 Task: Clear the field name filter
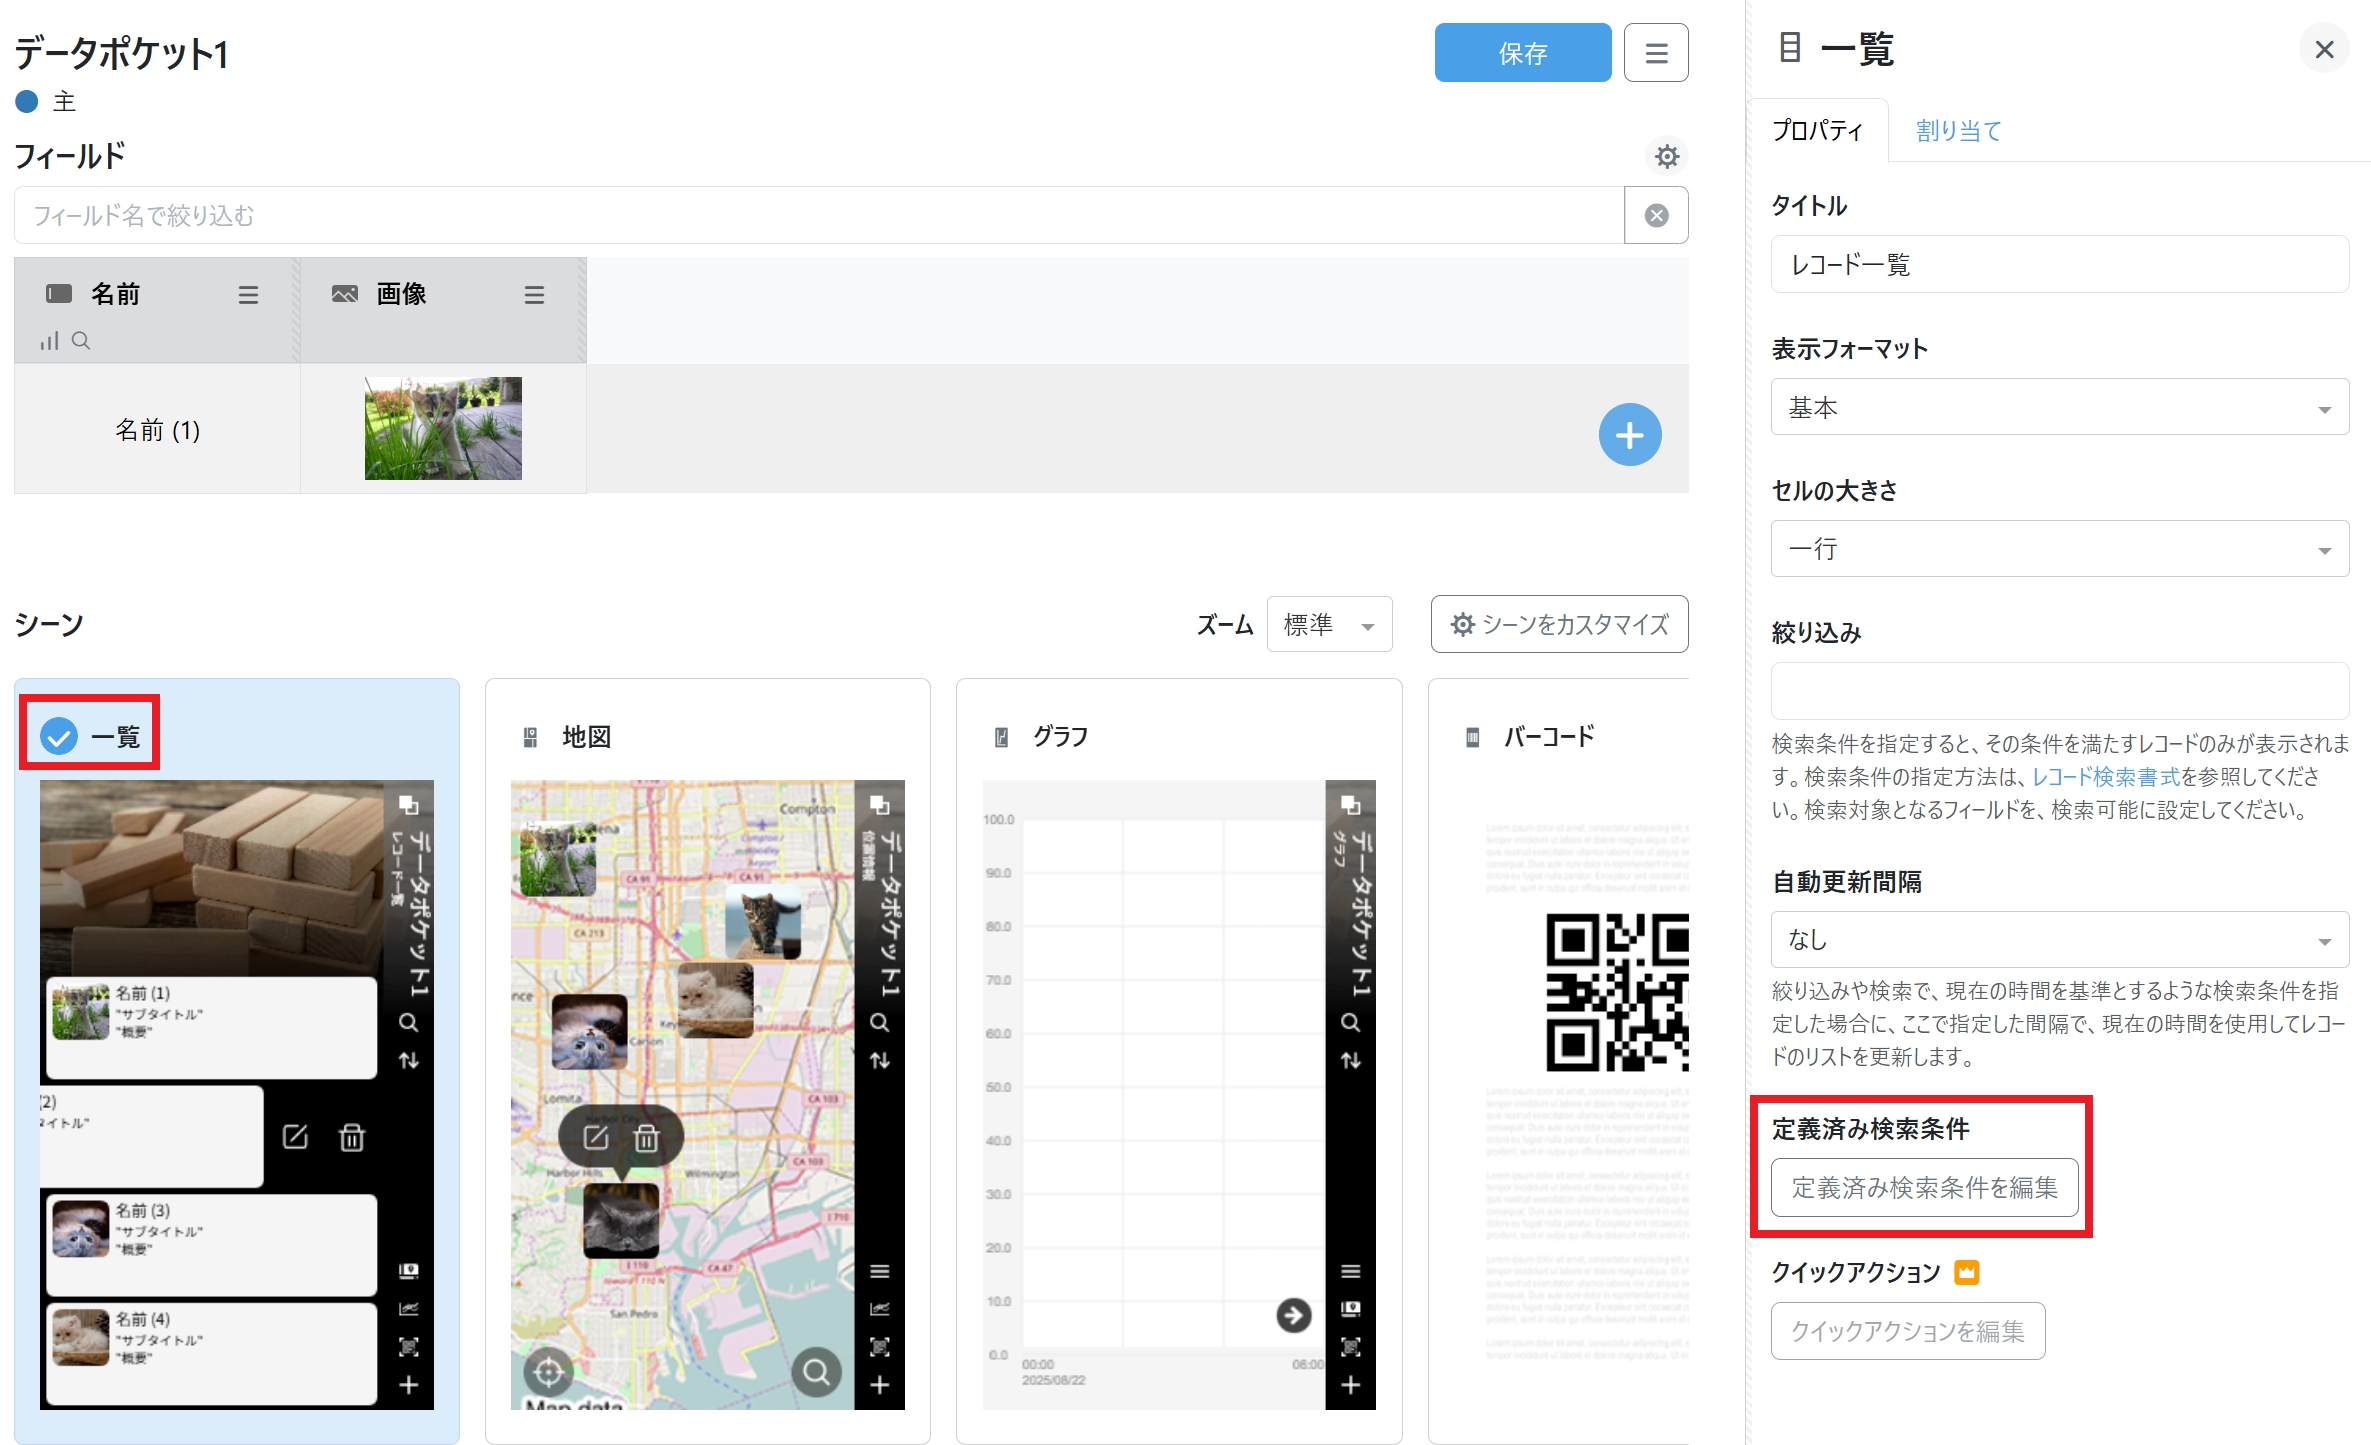[x=1656, y=215]
